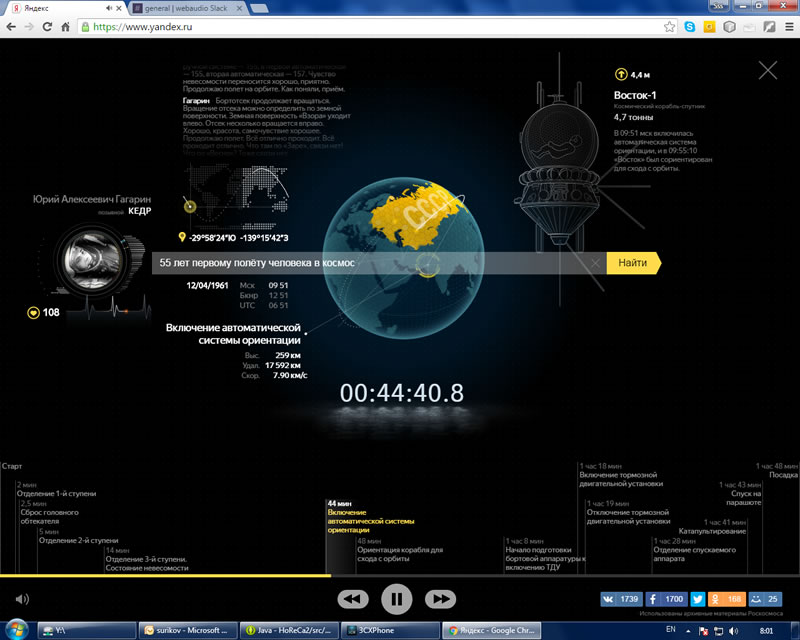Viewport: 800px width, 640px height.
Task: Open system tray volume control
Action: tap(734, 631)
